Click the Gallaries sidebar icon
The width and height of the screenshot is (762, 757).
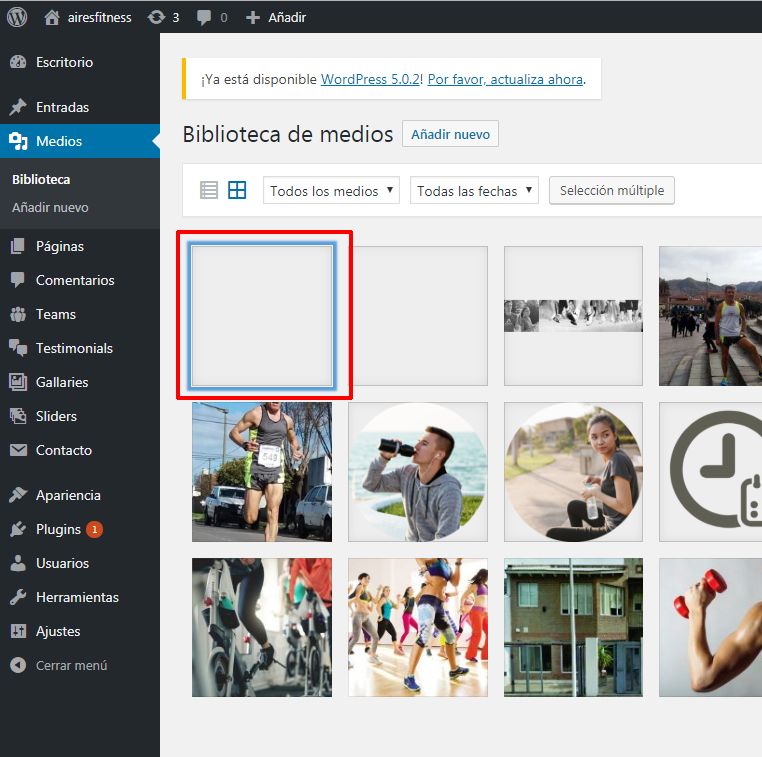click(x=18, y=382)
